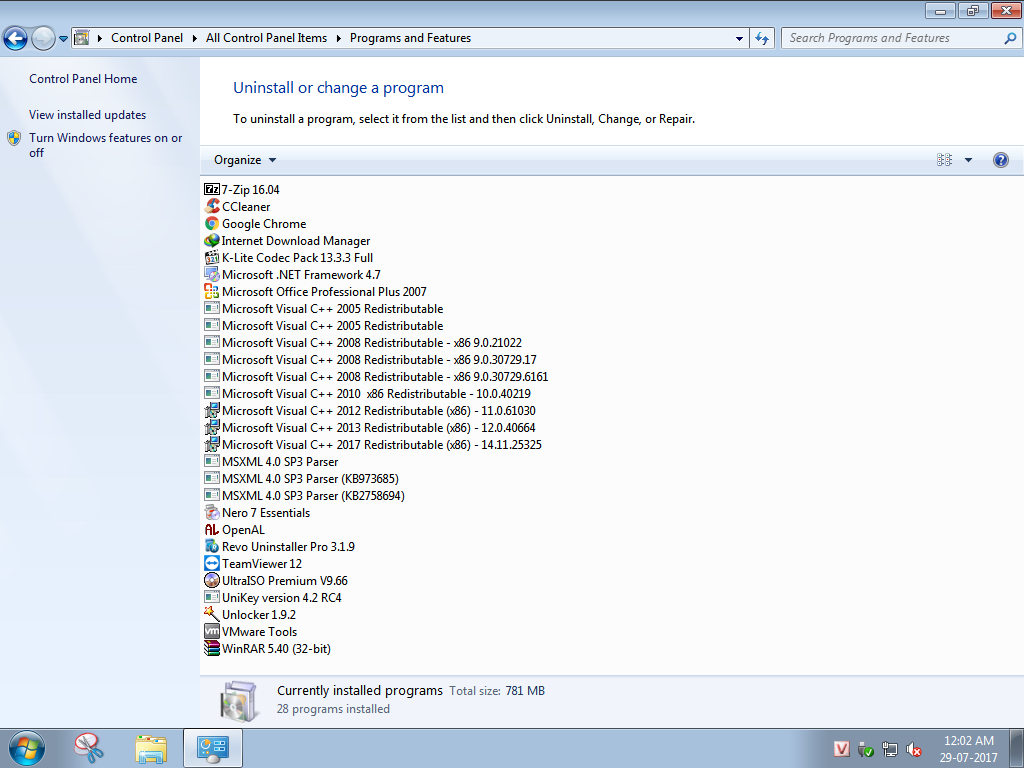The height and width of the screenshot is (768, 1024).
Task: Click the VMware Tools icon
Action: click(212, 632)
